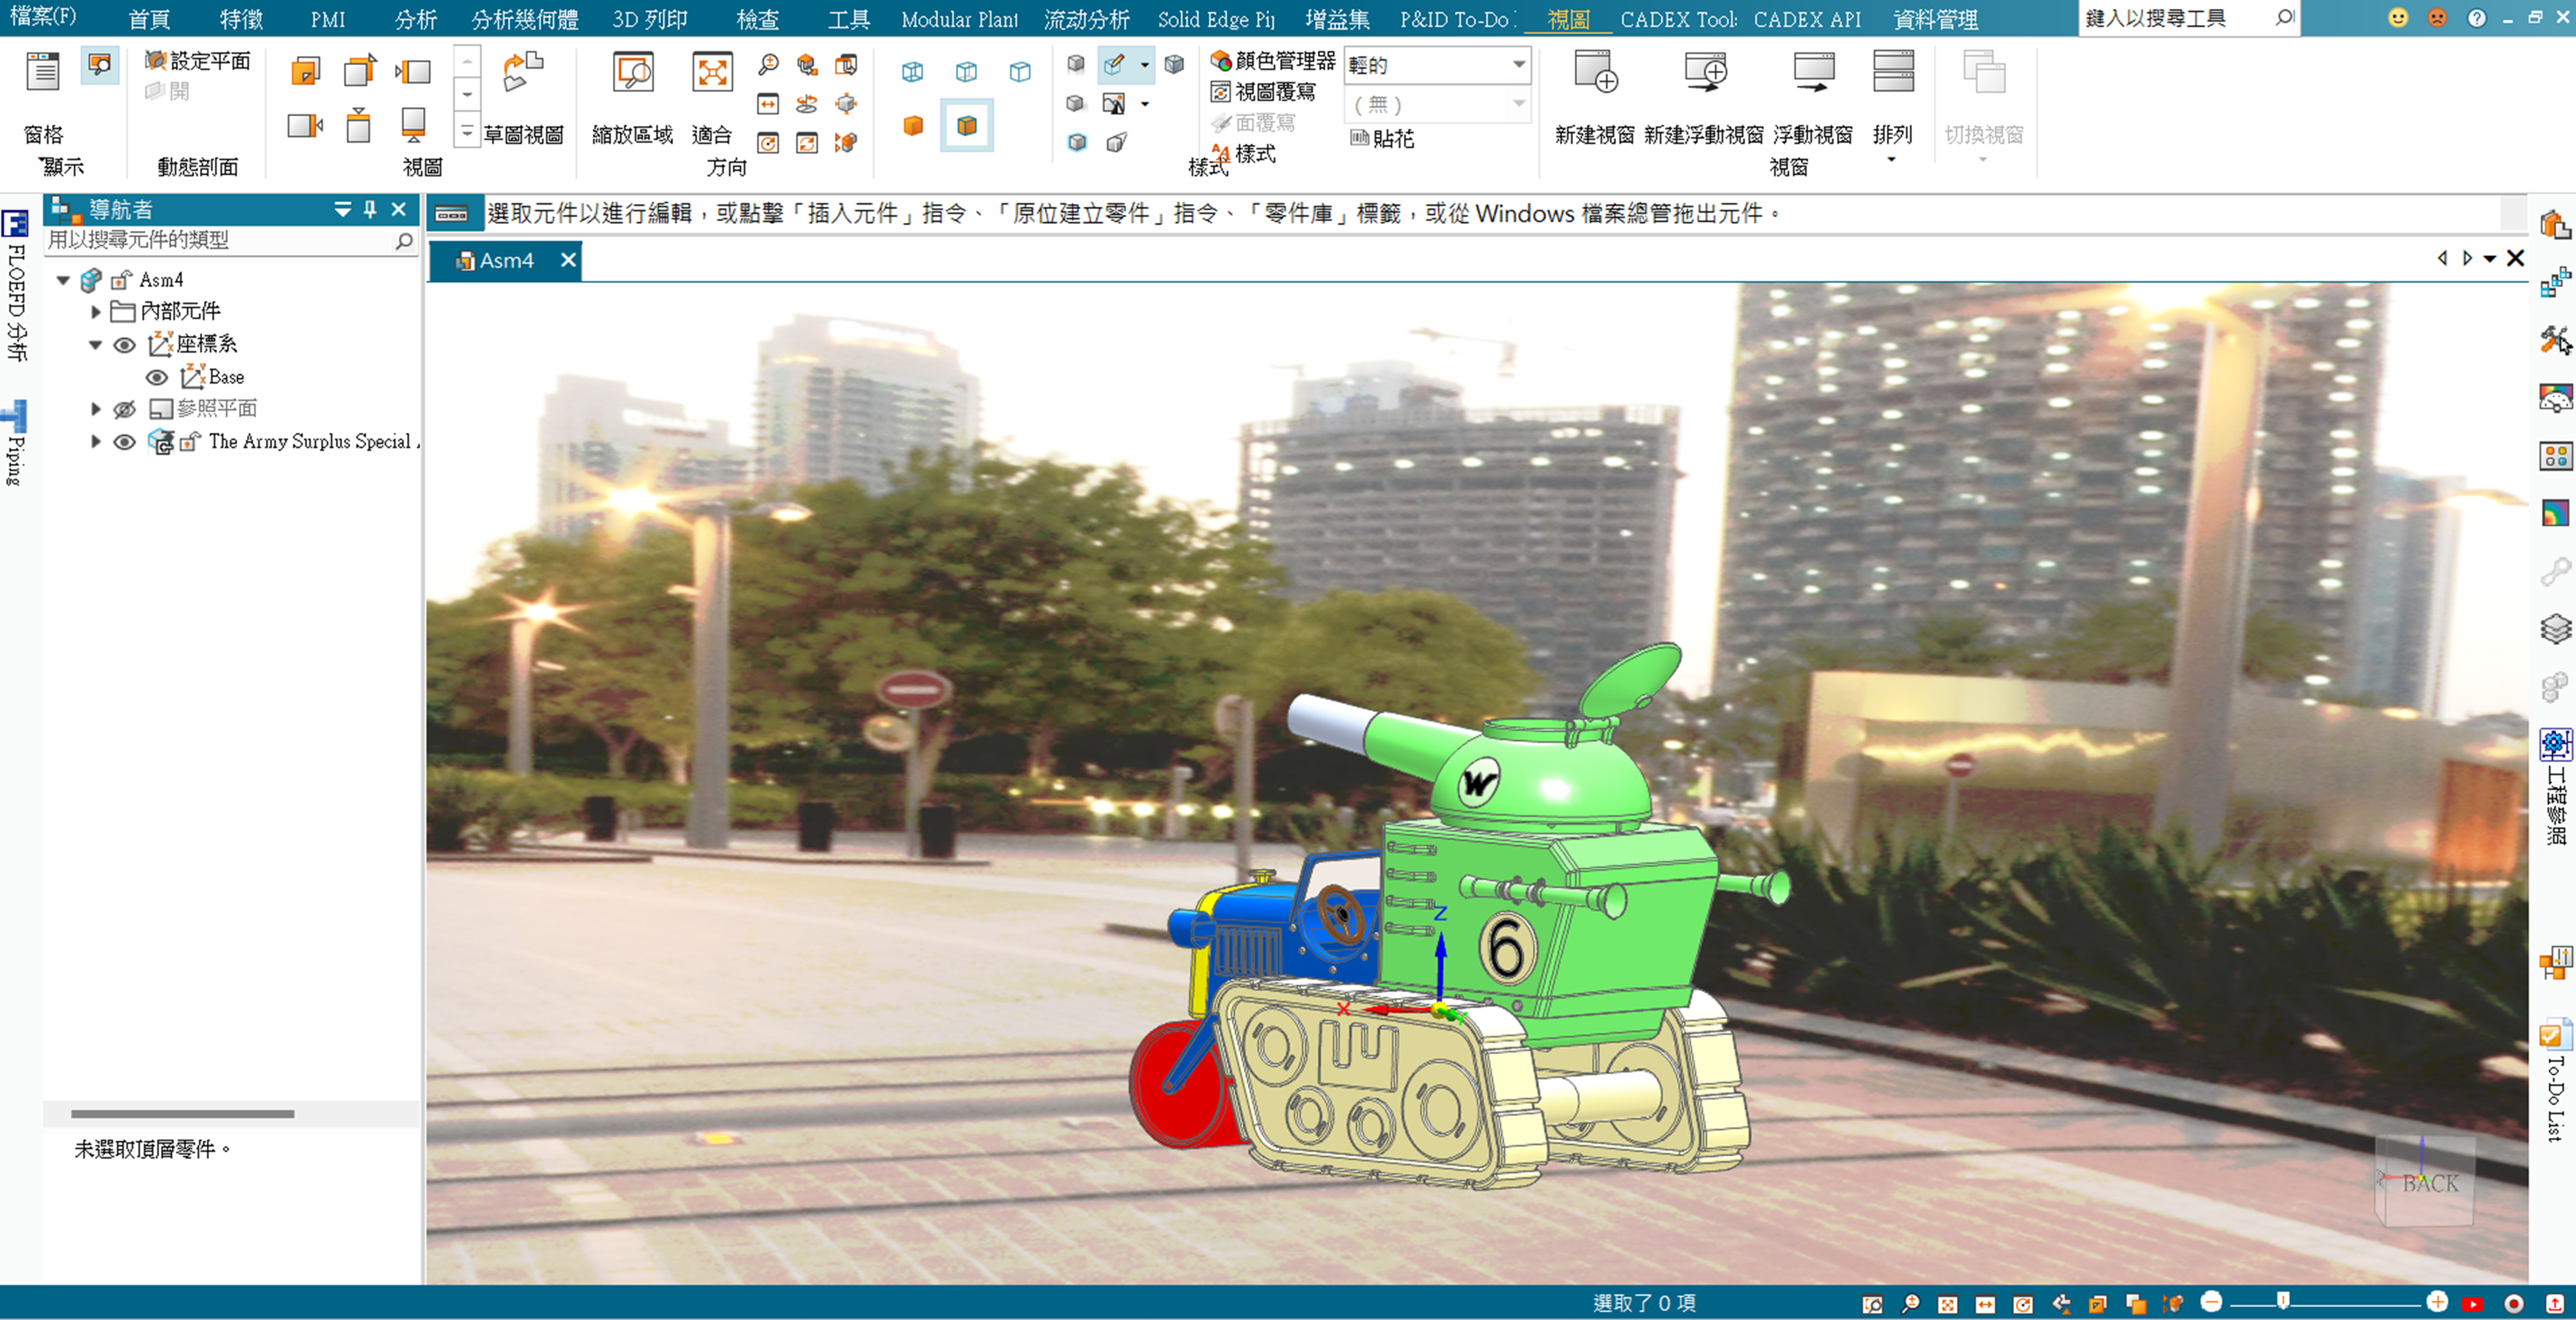The height and width of the screenshot is (1320, 2576).
Task: Show the hidden Reference Planes (參照平面)
Action: click(x=124, y=409)
